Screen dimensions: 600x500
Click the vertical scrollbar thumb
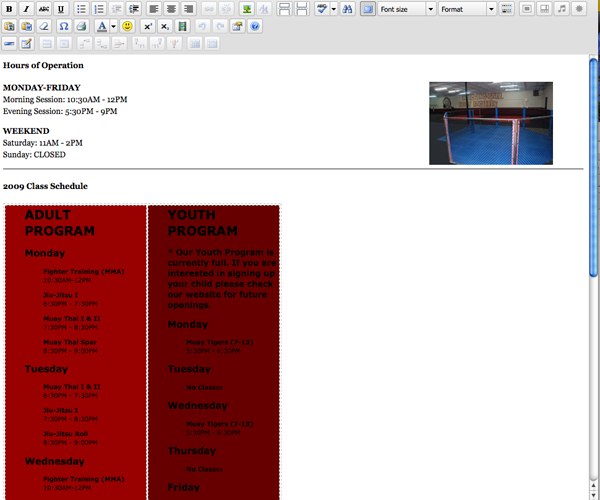(x=593, y=167)
